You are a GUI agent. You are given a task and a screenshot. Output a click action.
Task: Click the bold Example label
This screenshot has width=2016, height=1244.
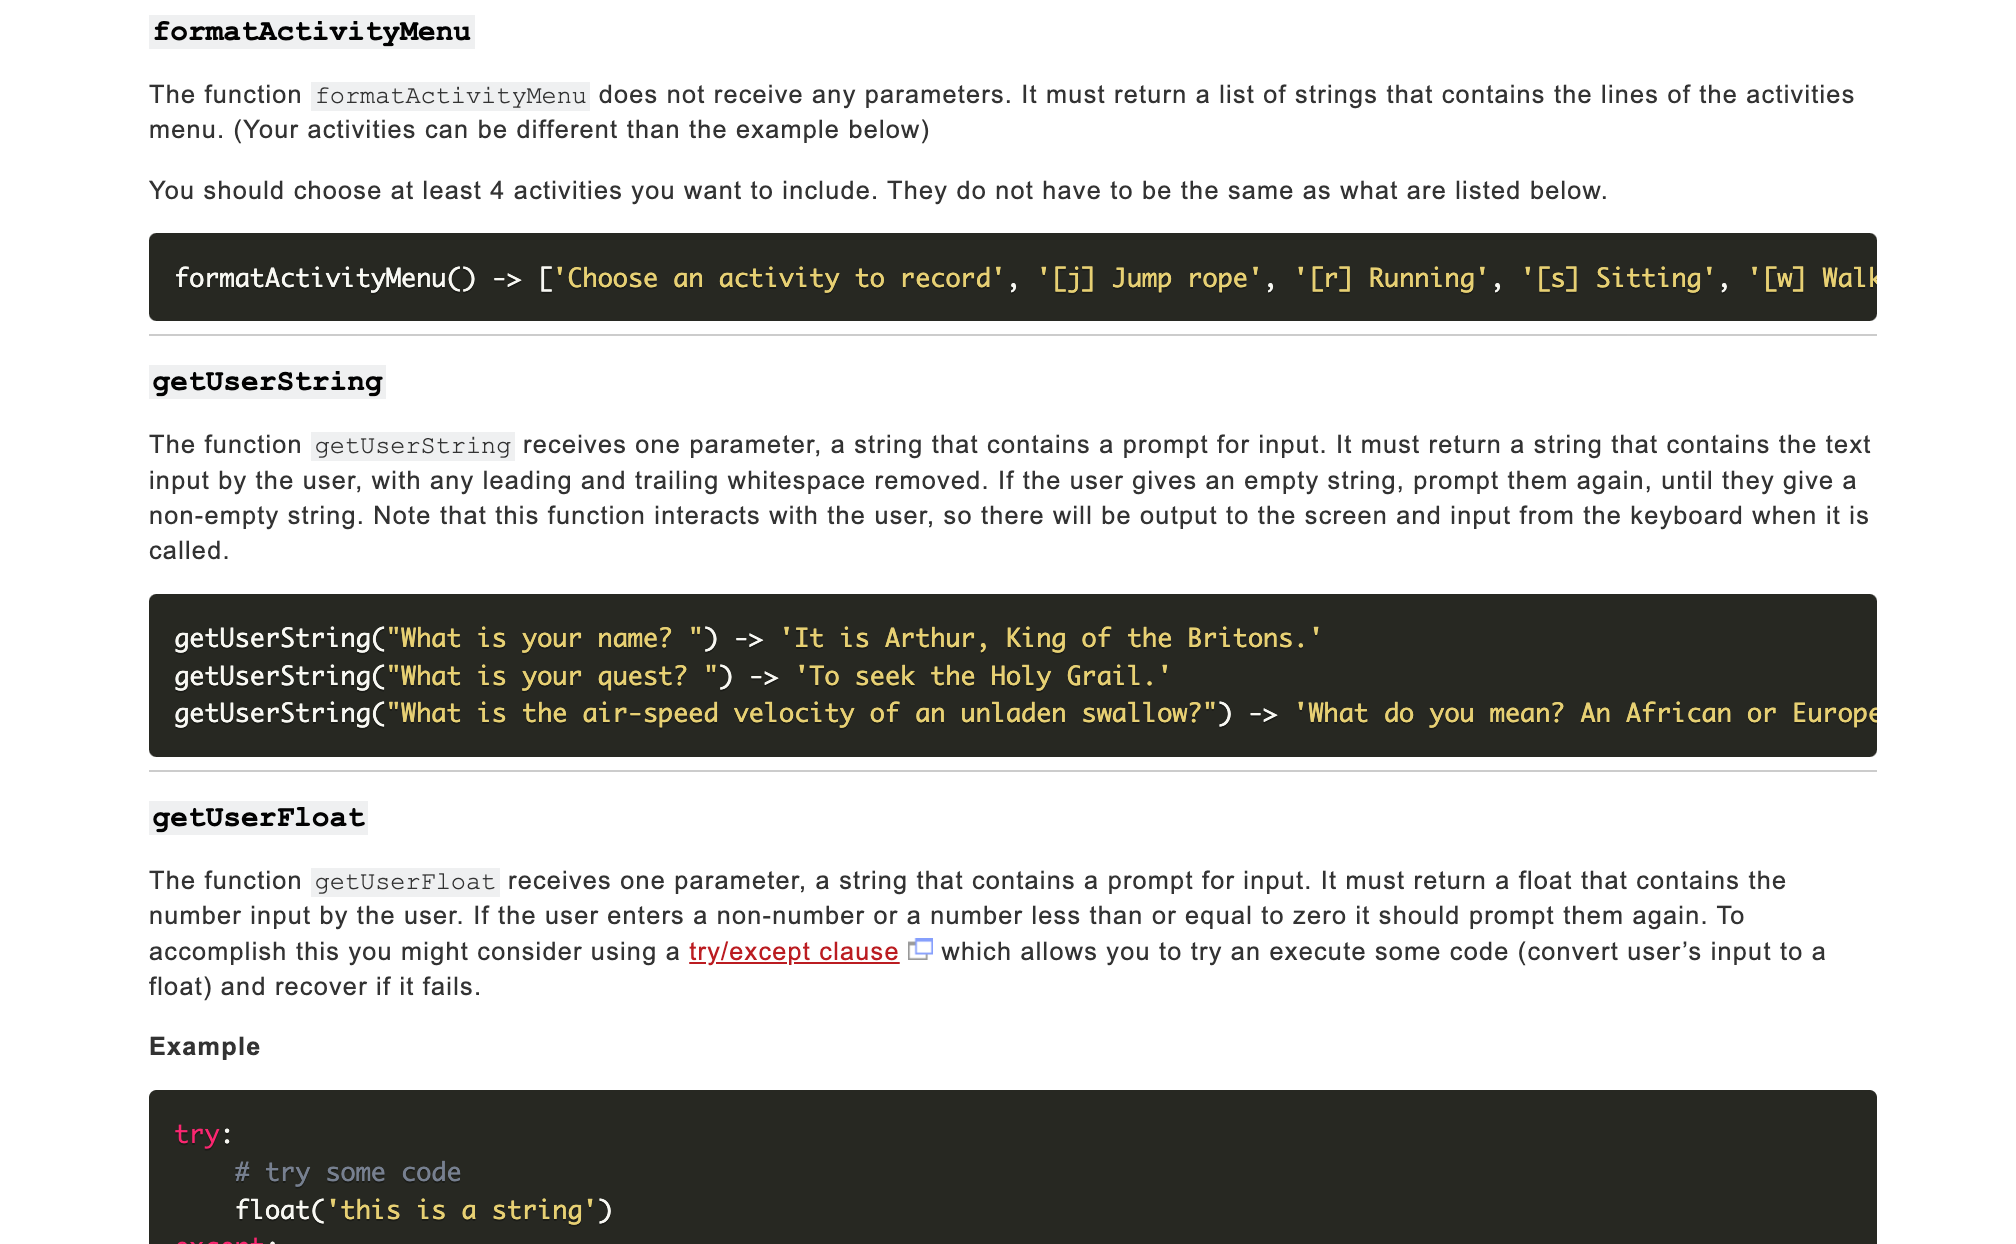204,1047
